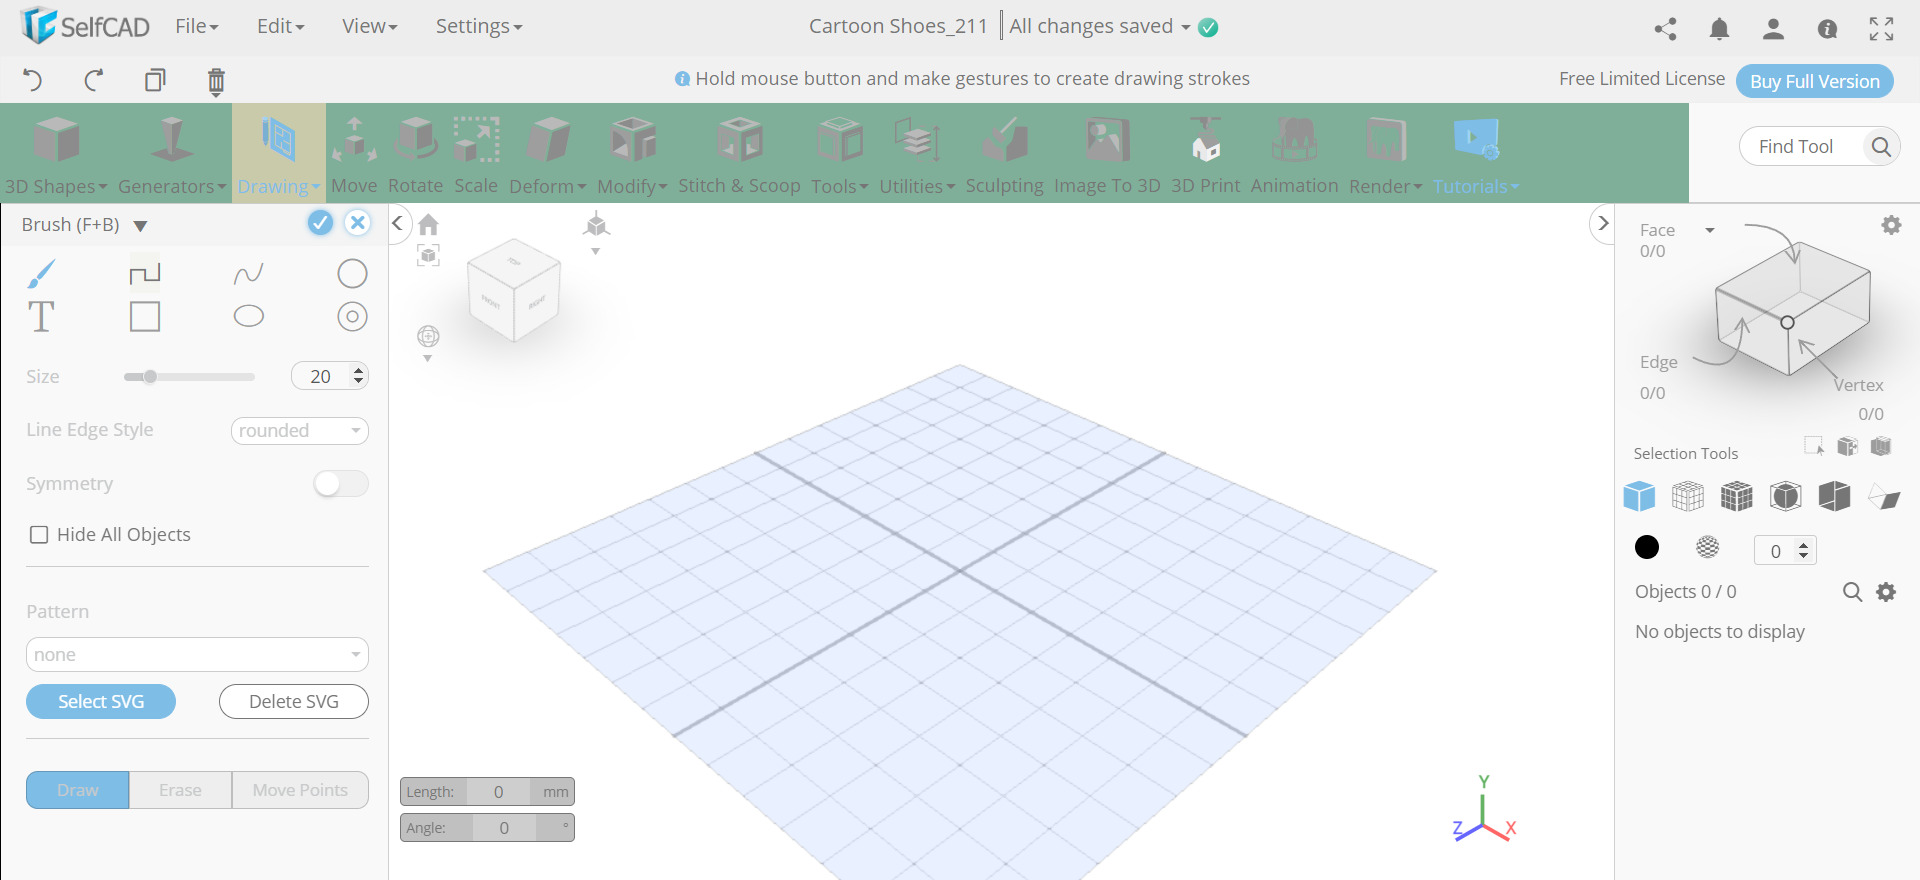Open the user account icon
Screen dimensions: 1920x880
tap(1773, 29)
